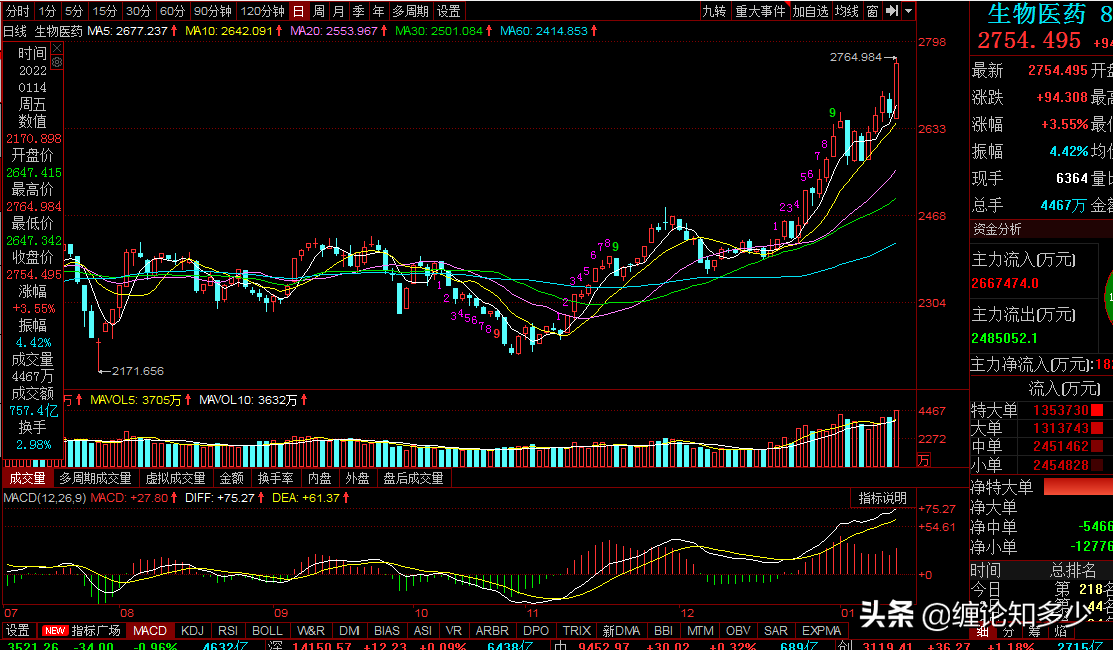Open the data panel gear settings

57,62
